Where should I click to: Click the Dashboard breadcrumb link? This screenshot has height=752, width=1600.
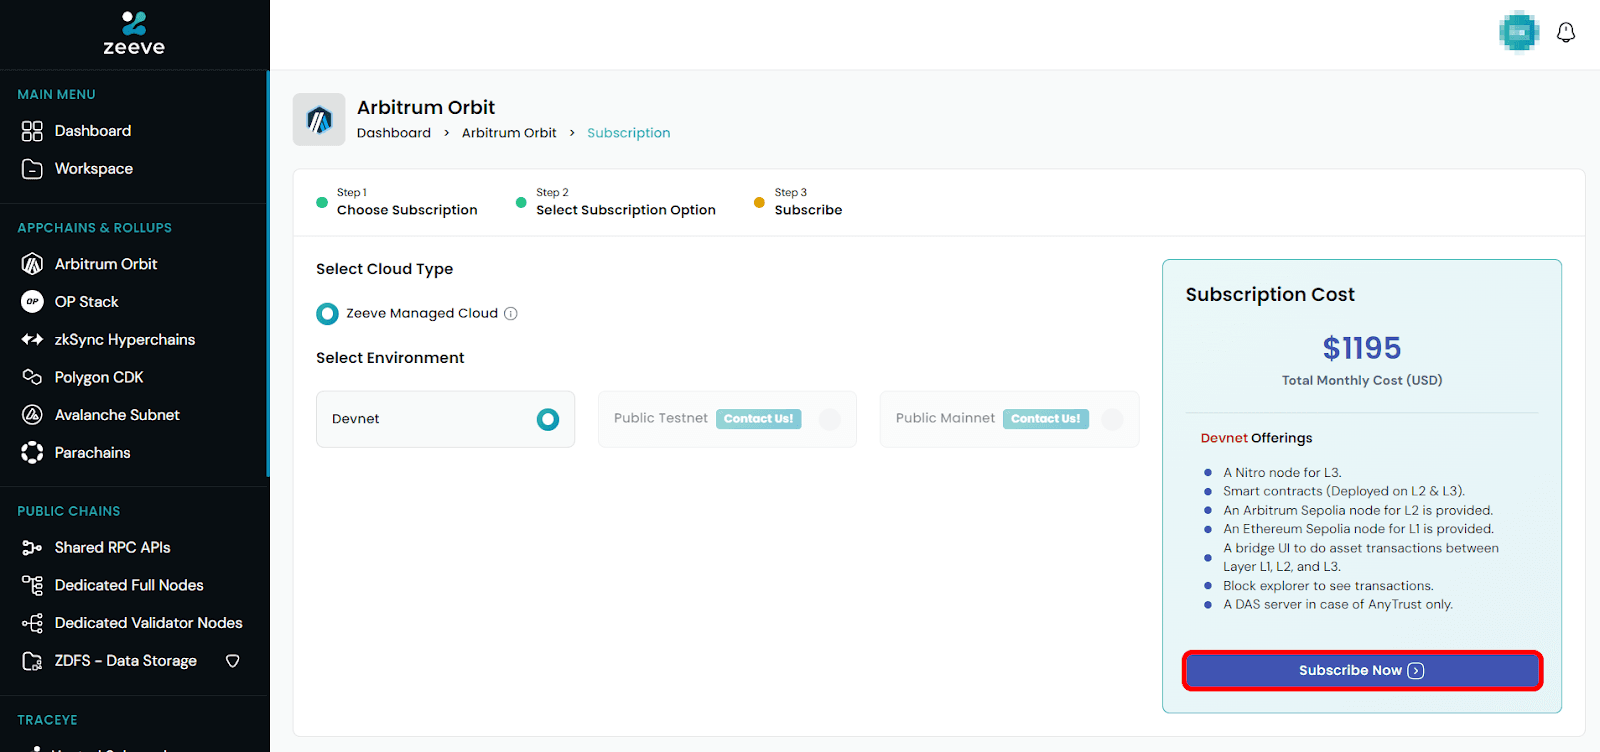tap(394, 133)
